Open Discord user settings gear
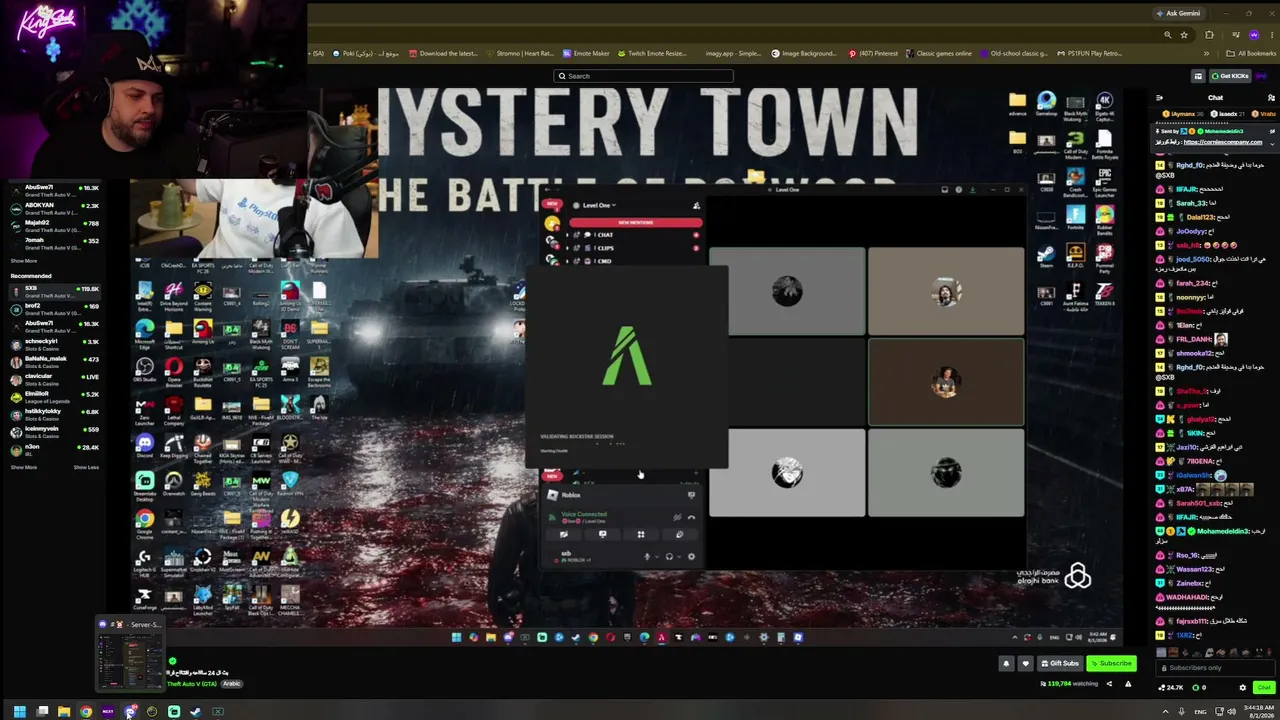The image size is (1280, 720). 691,557
